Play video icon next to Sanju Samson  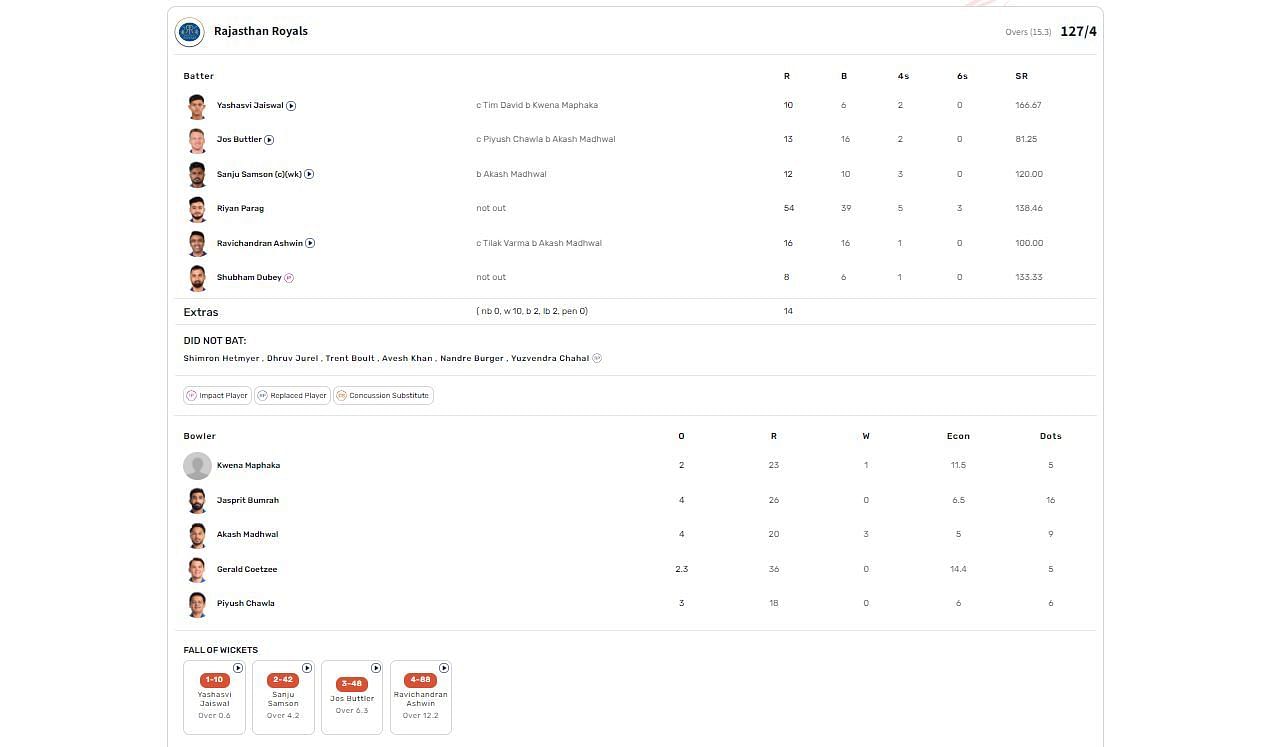tap(309, 174)
